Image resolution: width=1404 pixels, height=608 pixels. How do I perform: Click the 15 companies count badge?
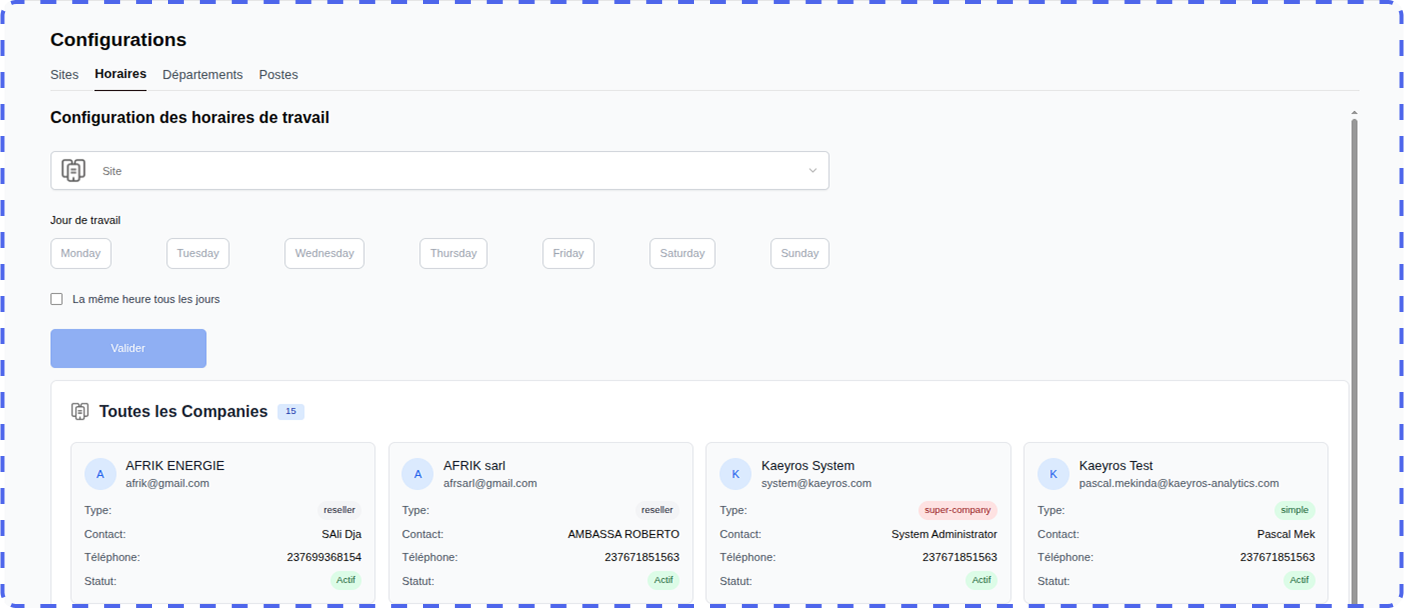[x=291, y=411]
